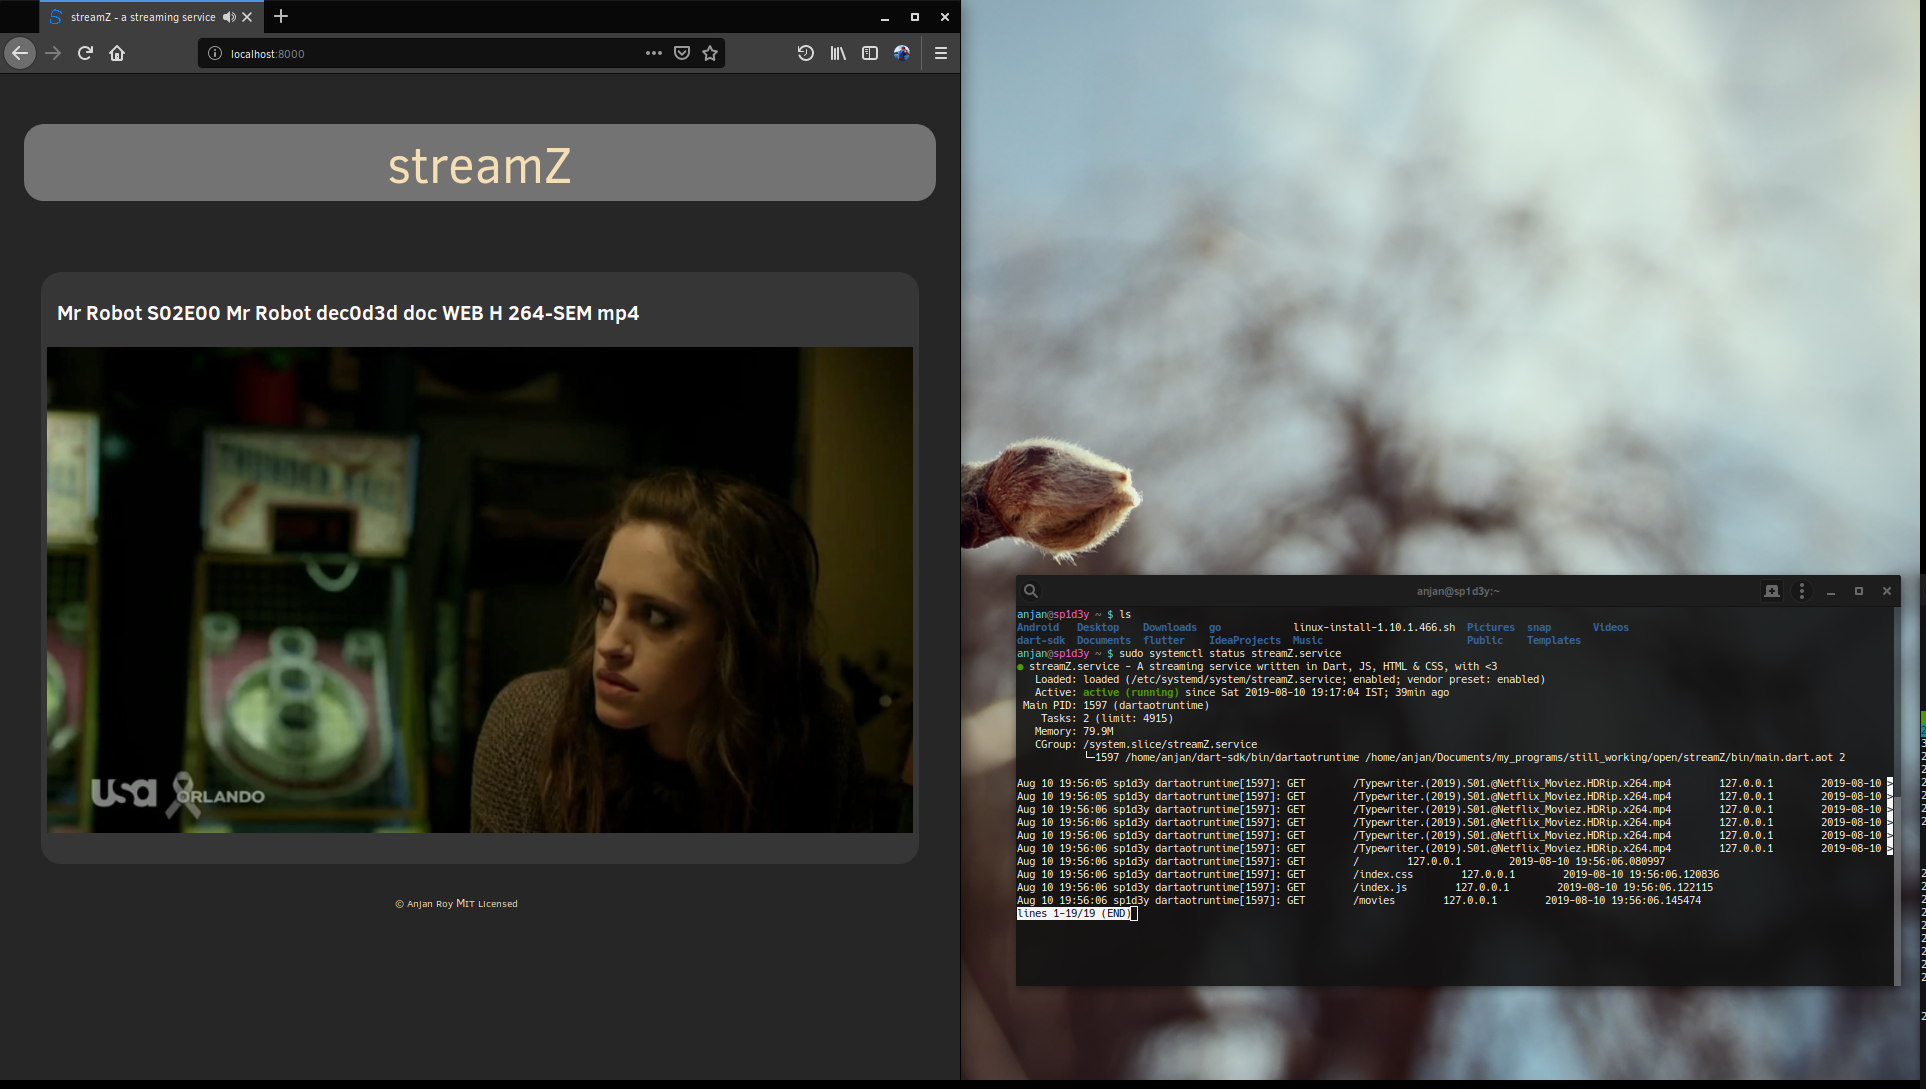Close the streamZ browser tab

point(247,17)
